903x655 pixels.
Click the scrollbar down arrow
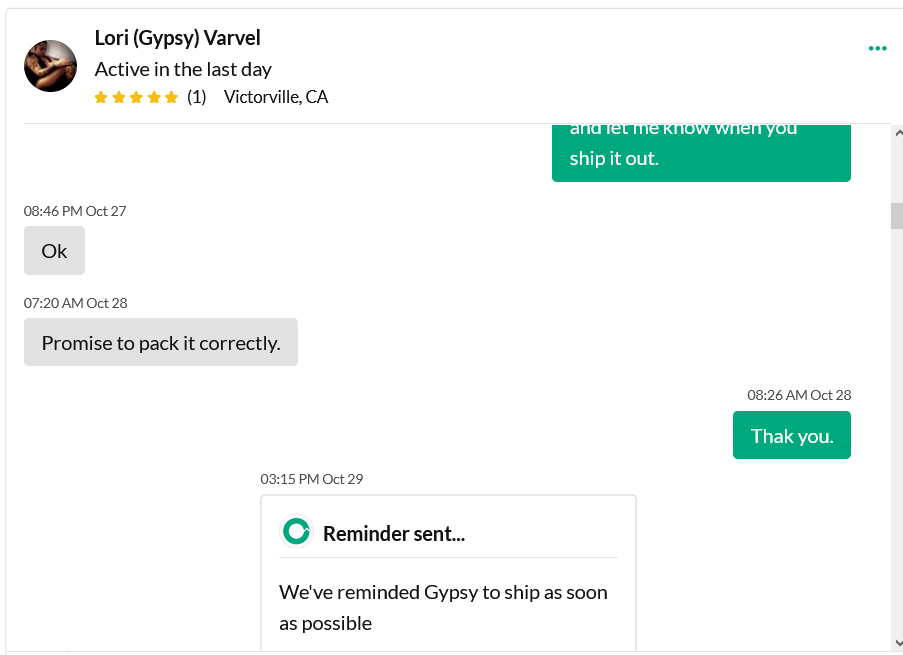(x=898, y=643)
